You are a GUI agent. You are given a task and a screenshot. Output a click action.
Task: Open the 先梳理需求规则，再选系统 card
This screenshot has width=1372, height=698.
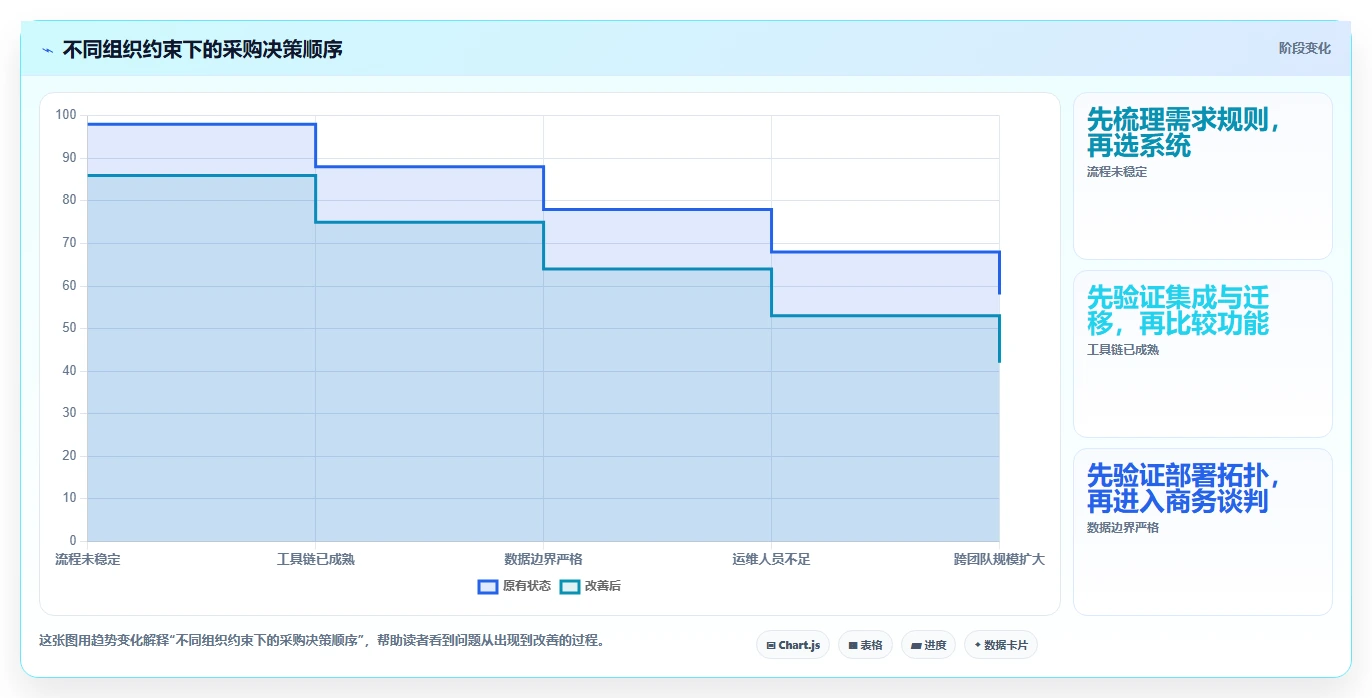click(1203, 176)
